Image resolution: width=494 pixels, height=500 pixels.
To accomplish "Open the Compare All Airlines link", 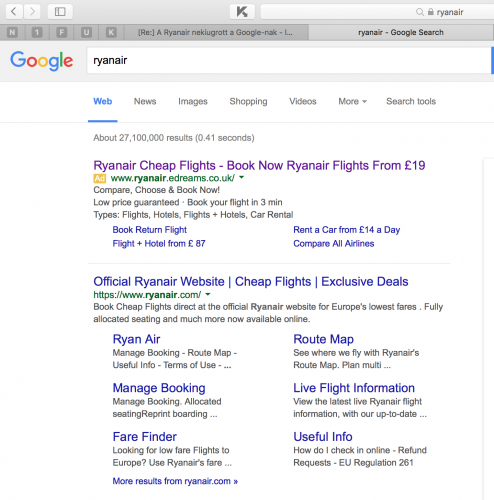I will click(334, 244).
